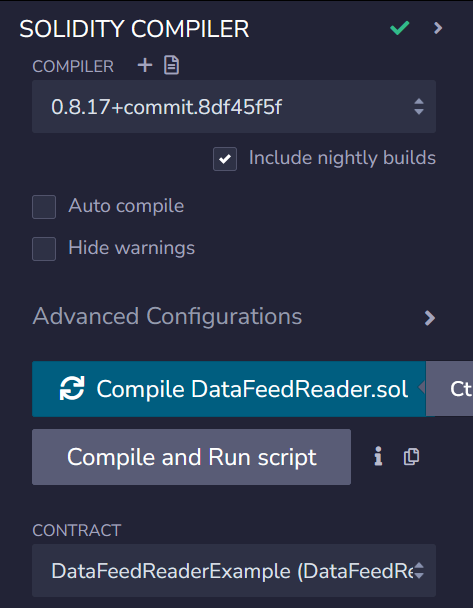The width and height of the screenshot is (473, 608).
Task: Click the refresh icon in Compile button
Action: pyautogui.click(x=72, y=388)
